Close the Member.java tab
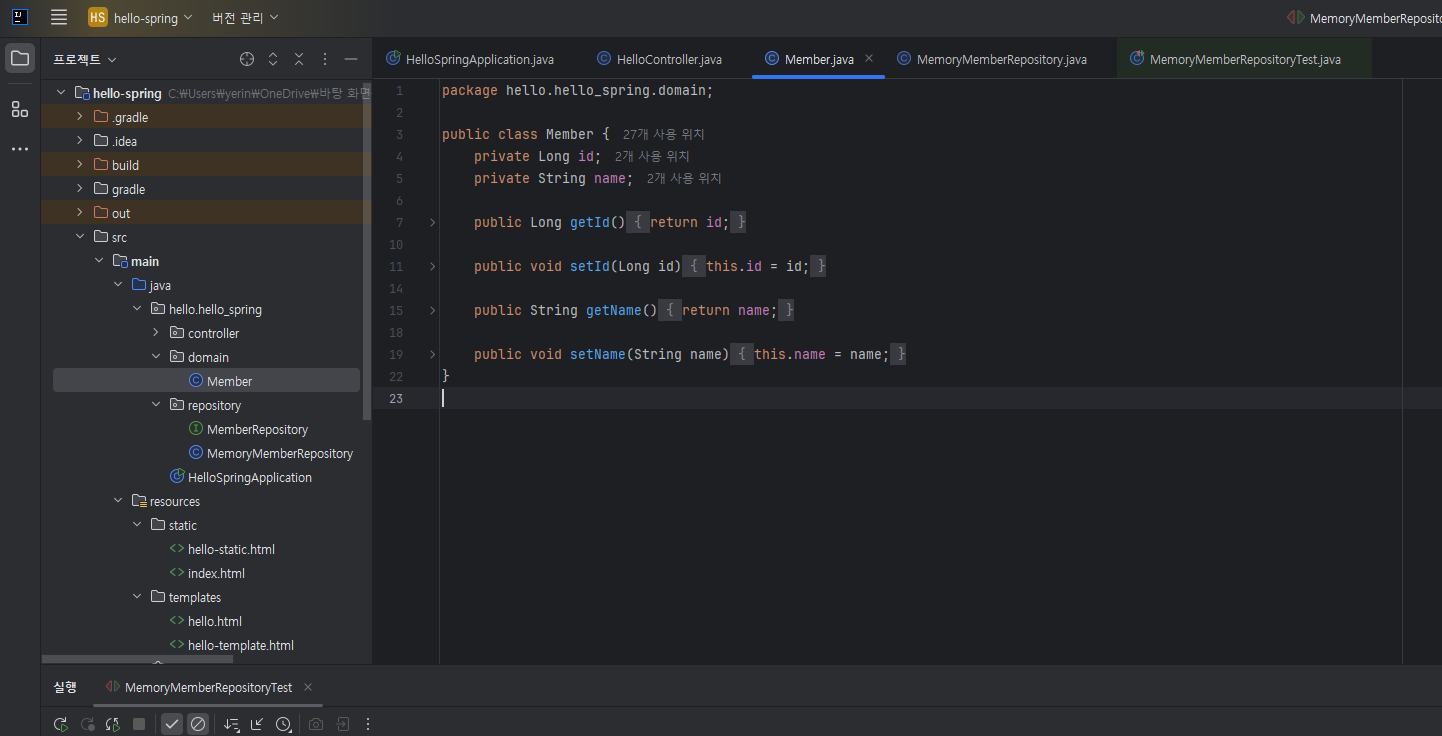Screen dimensions: 1442x736 click(x=869, y=58)
